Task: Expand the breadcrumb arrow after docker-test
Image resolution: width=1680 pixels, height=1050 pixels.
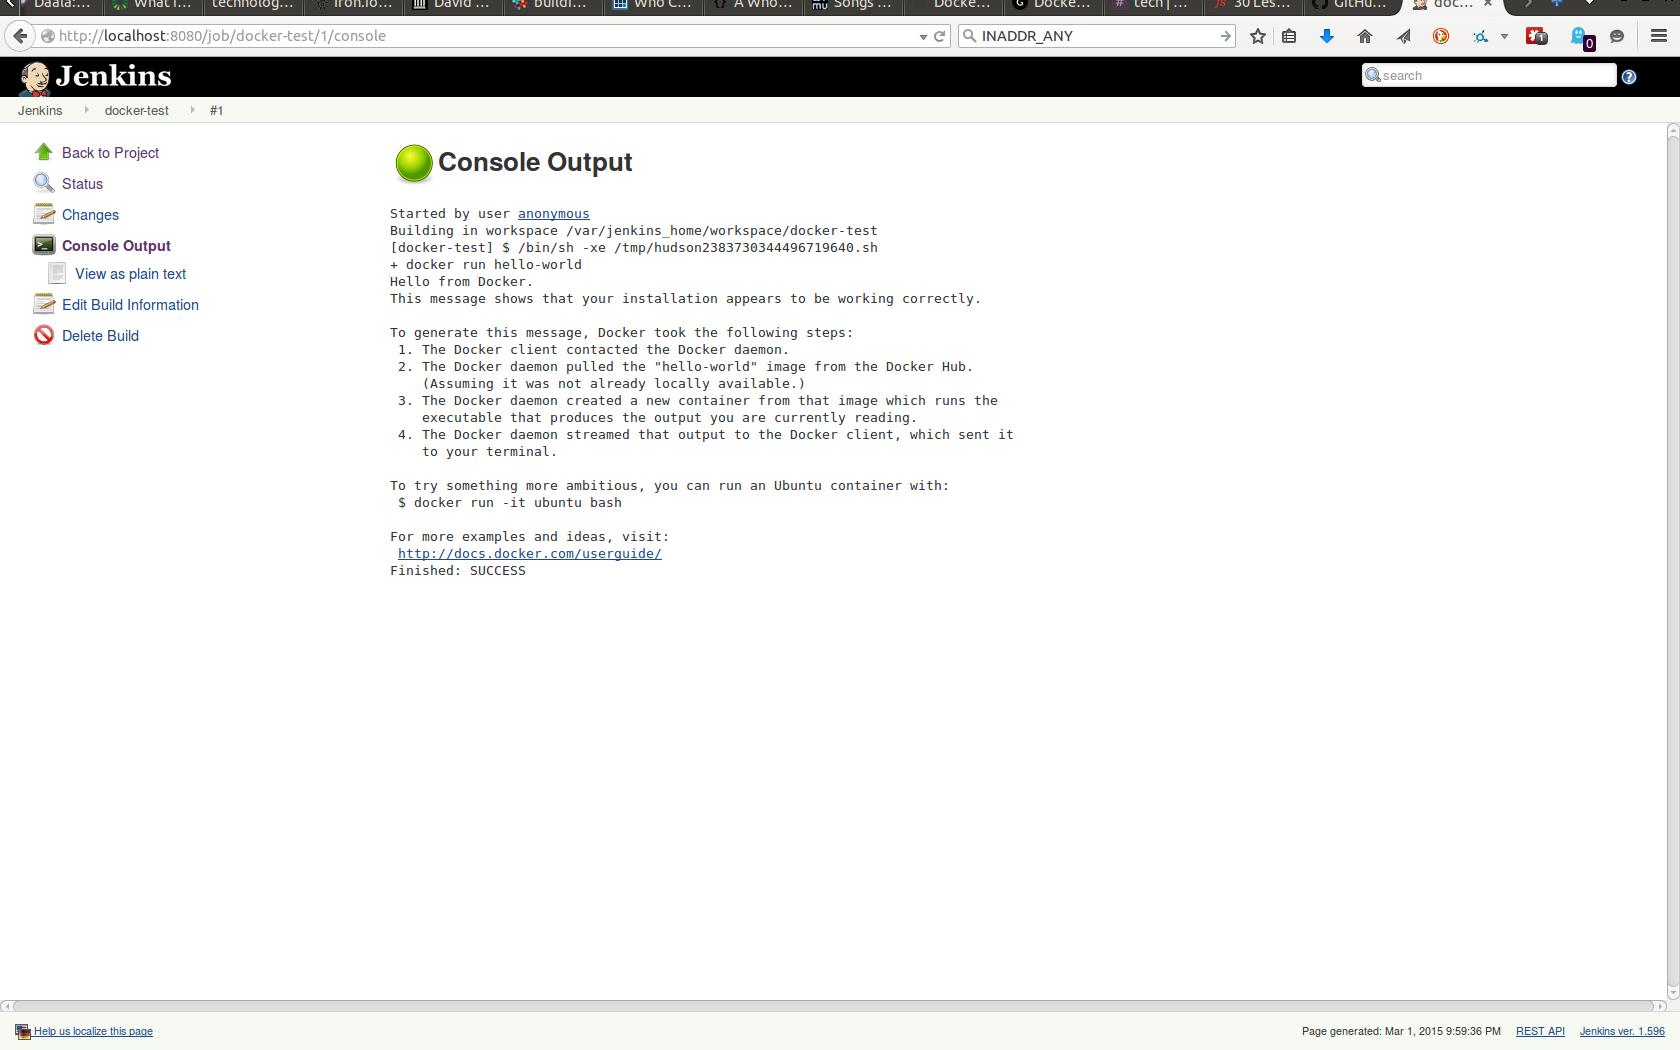Action: pos(192,110)
